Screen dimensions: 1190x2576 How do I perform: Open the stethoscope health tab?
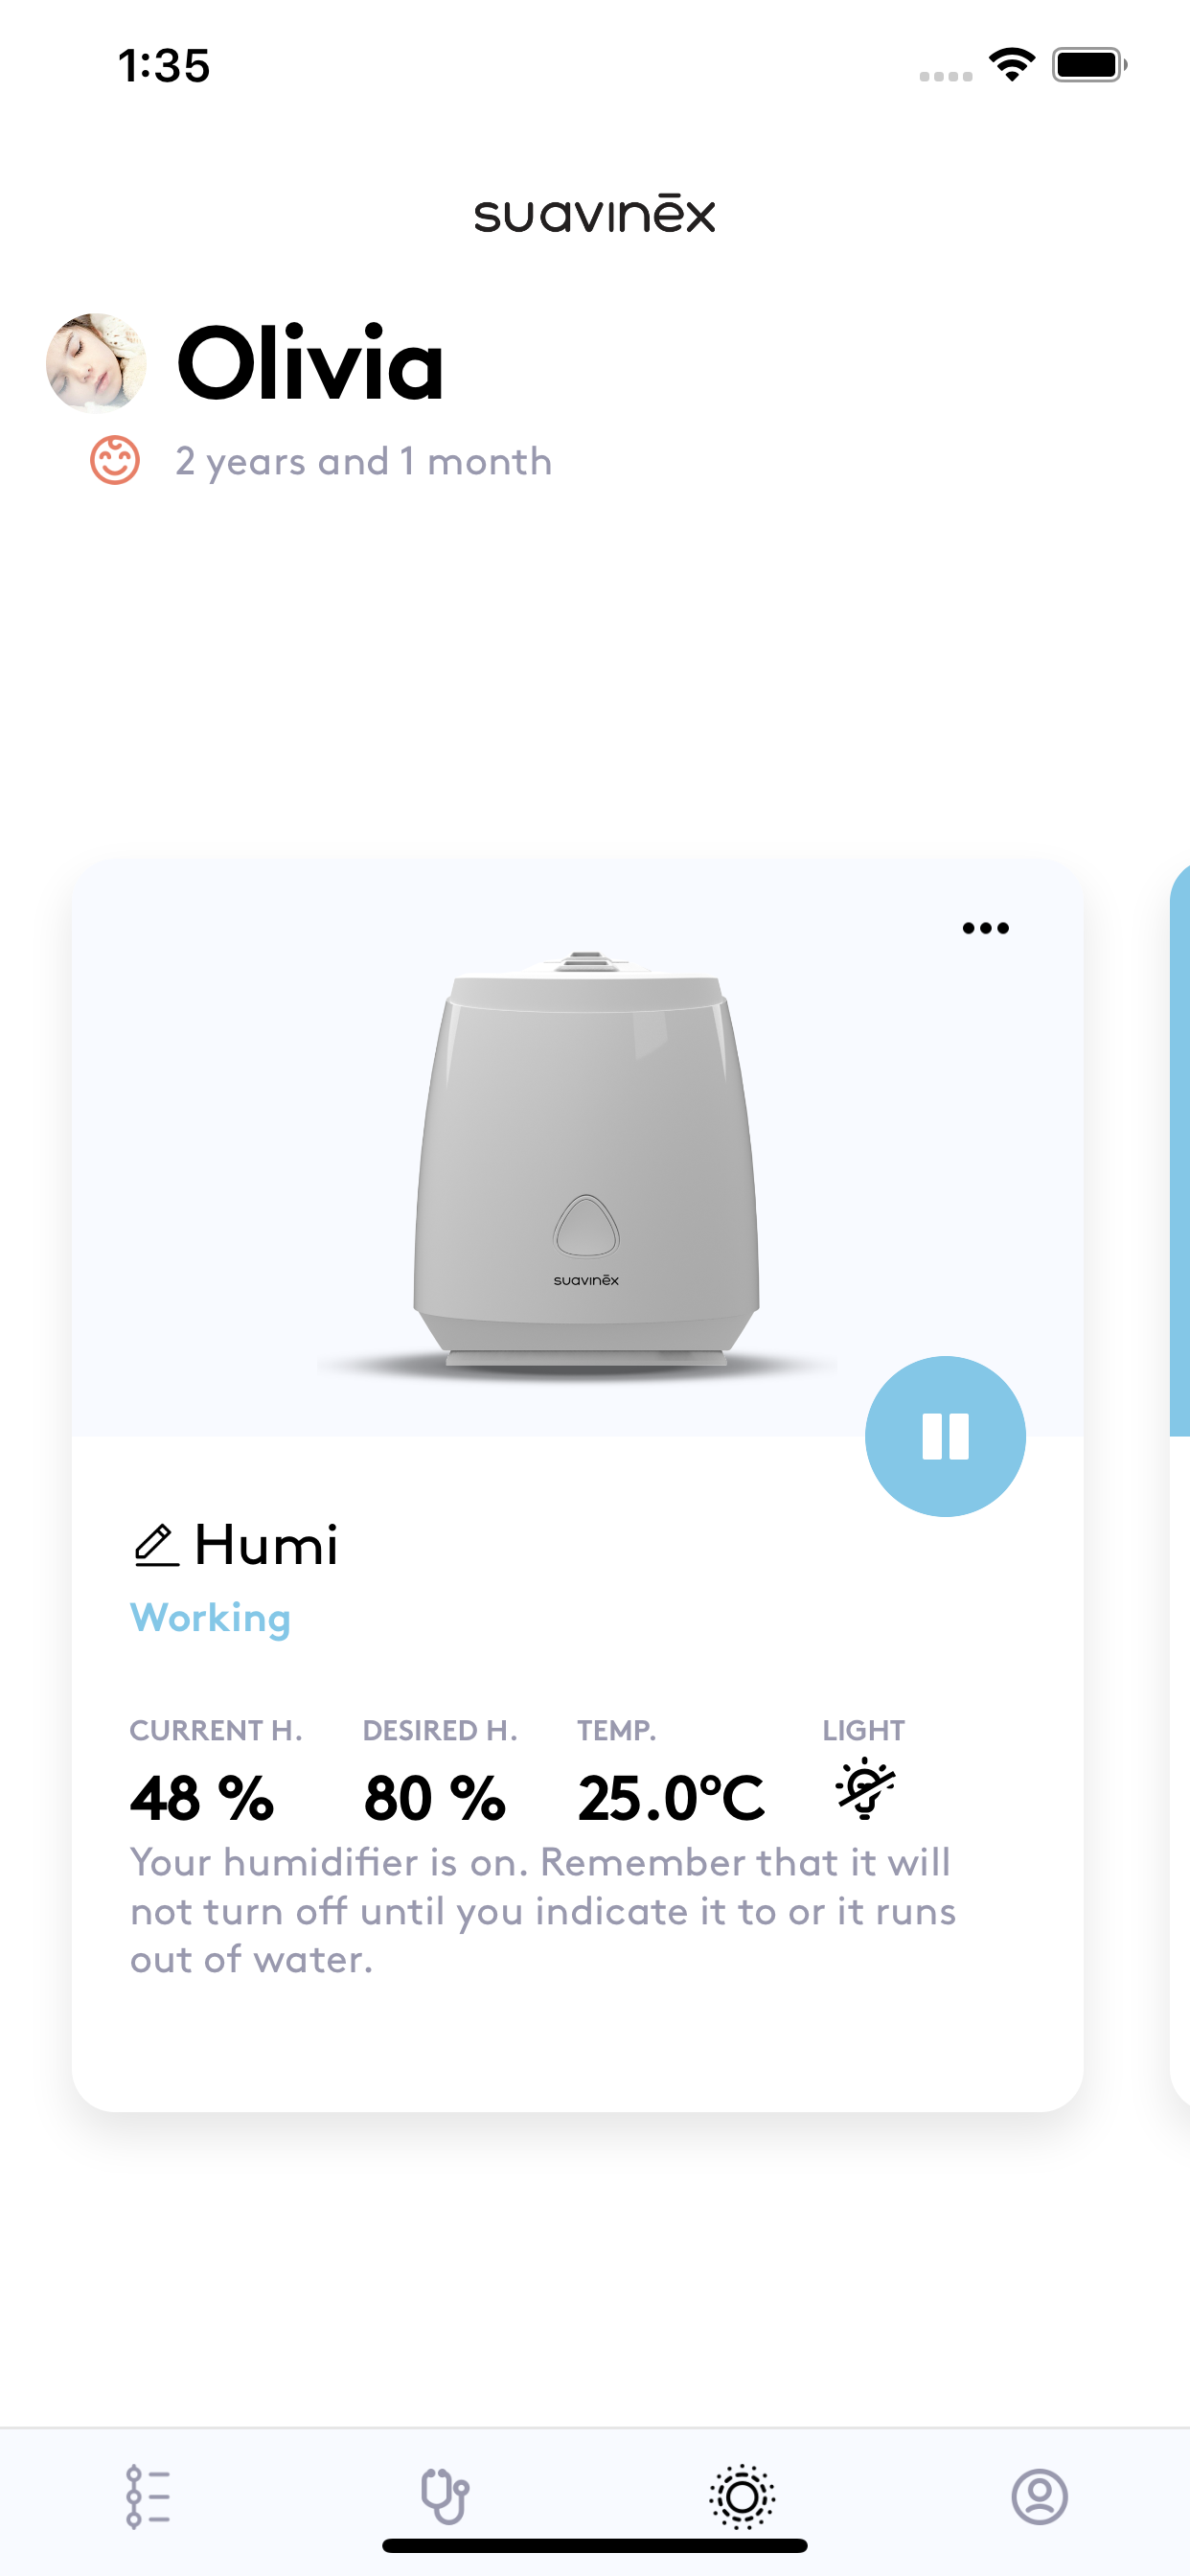click(445, 2497)
